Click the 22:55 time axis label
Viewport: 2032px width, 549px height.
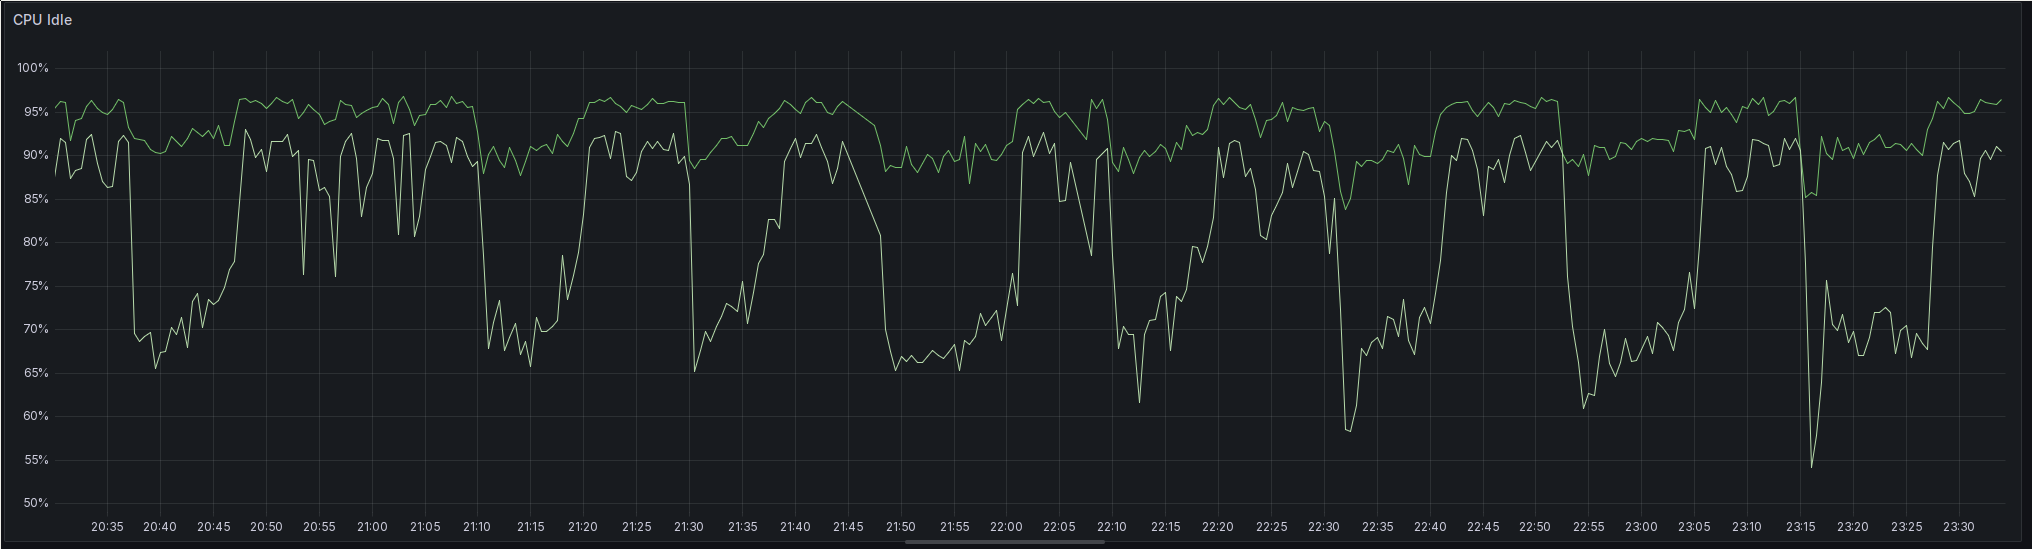click(x=1588, y=527)
